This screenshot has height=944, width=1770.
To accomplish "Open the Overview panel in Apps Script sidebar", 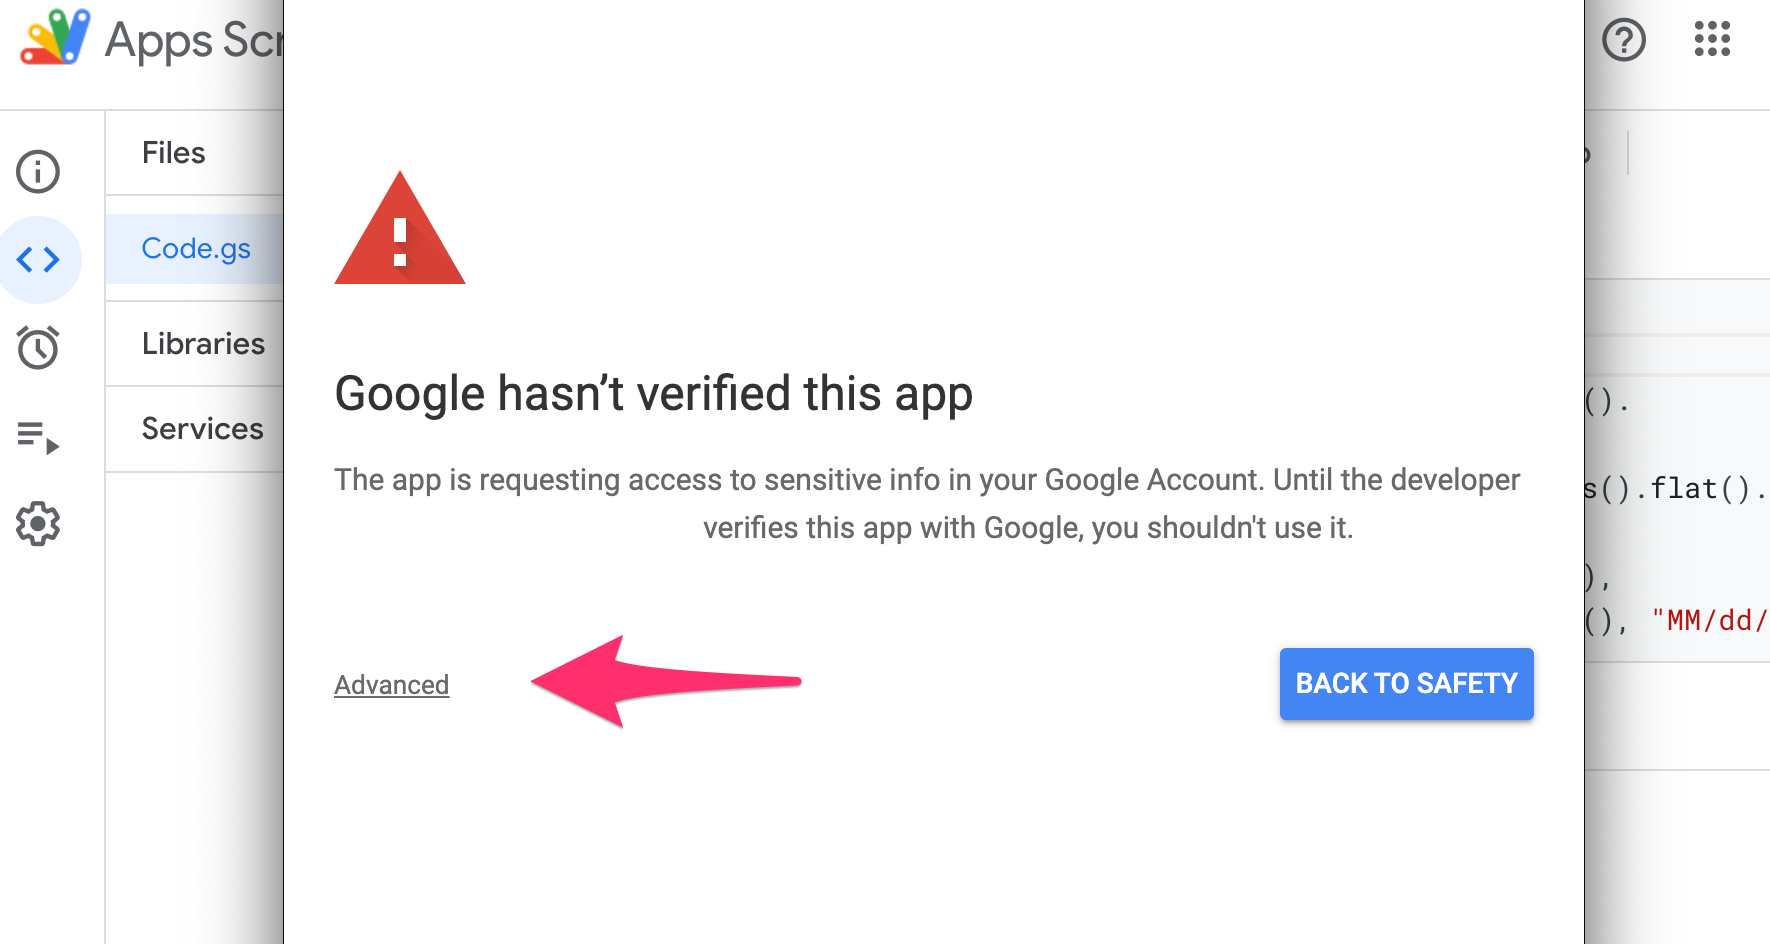I will pyautogui.click(x=37, y=170).
